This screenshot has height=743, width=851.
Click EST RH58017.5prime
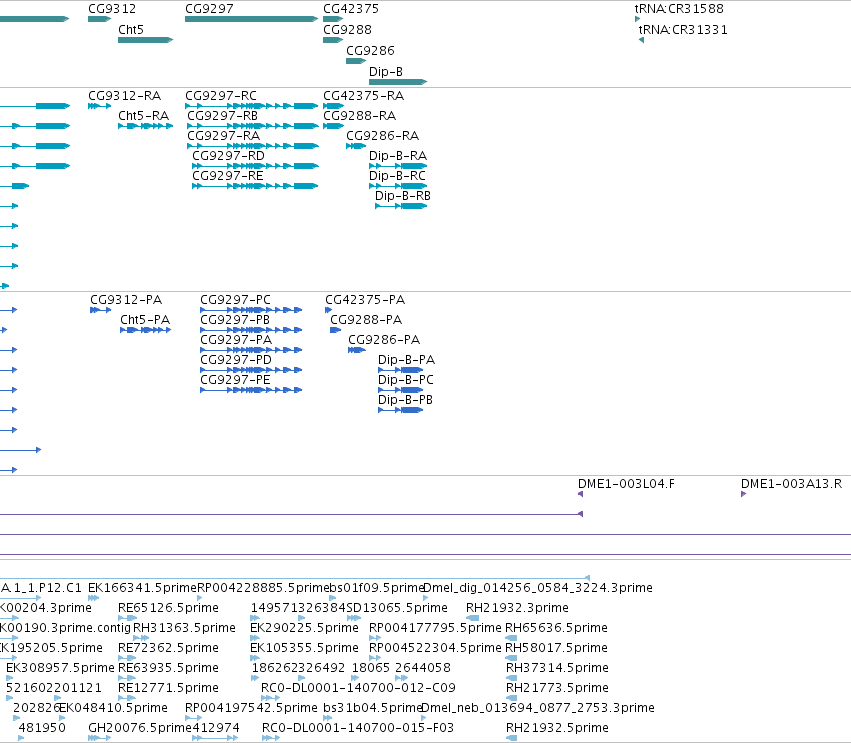556,648
